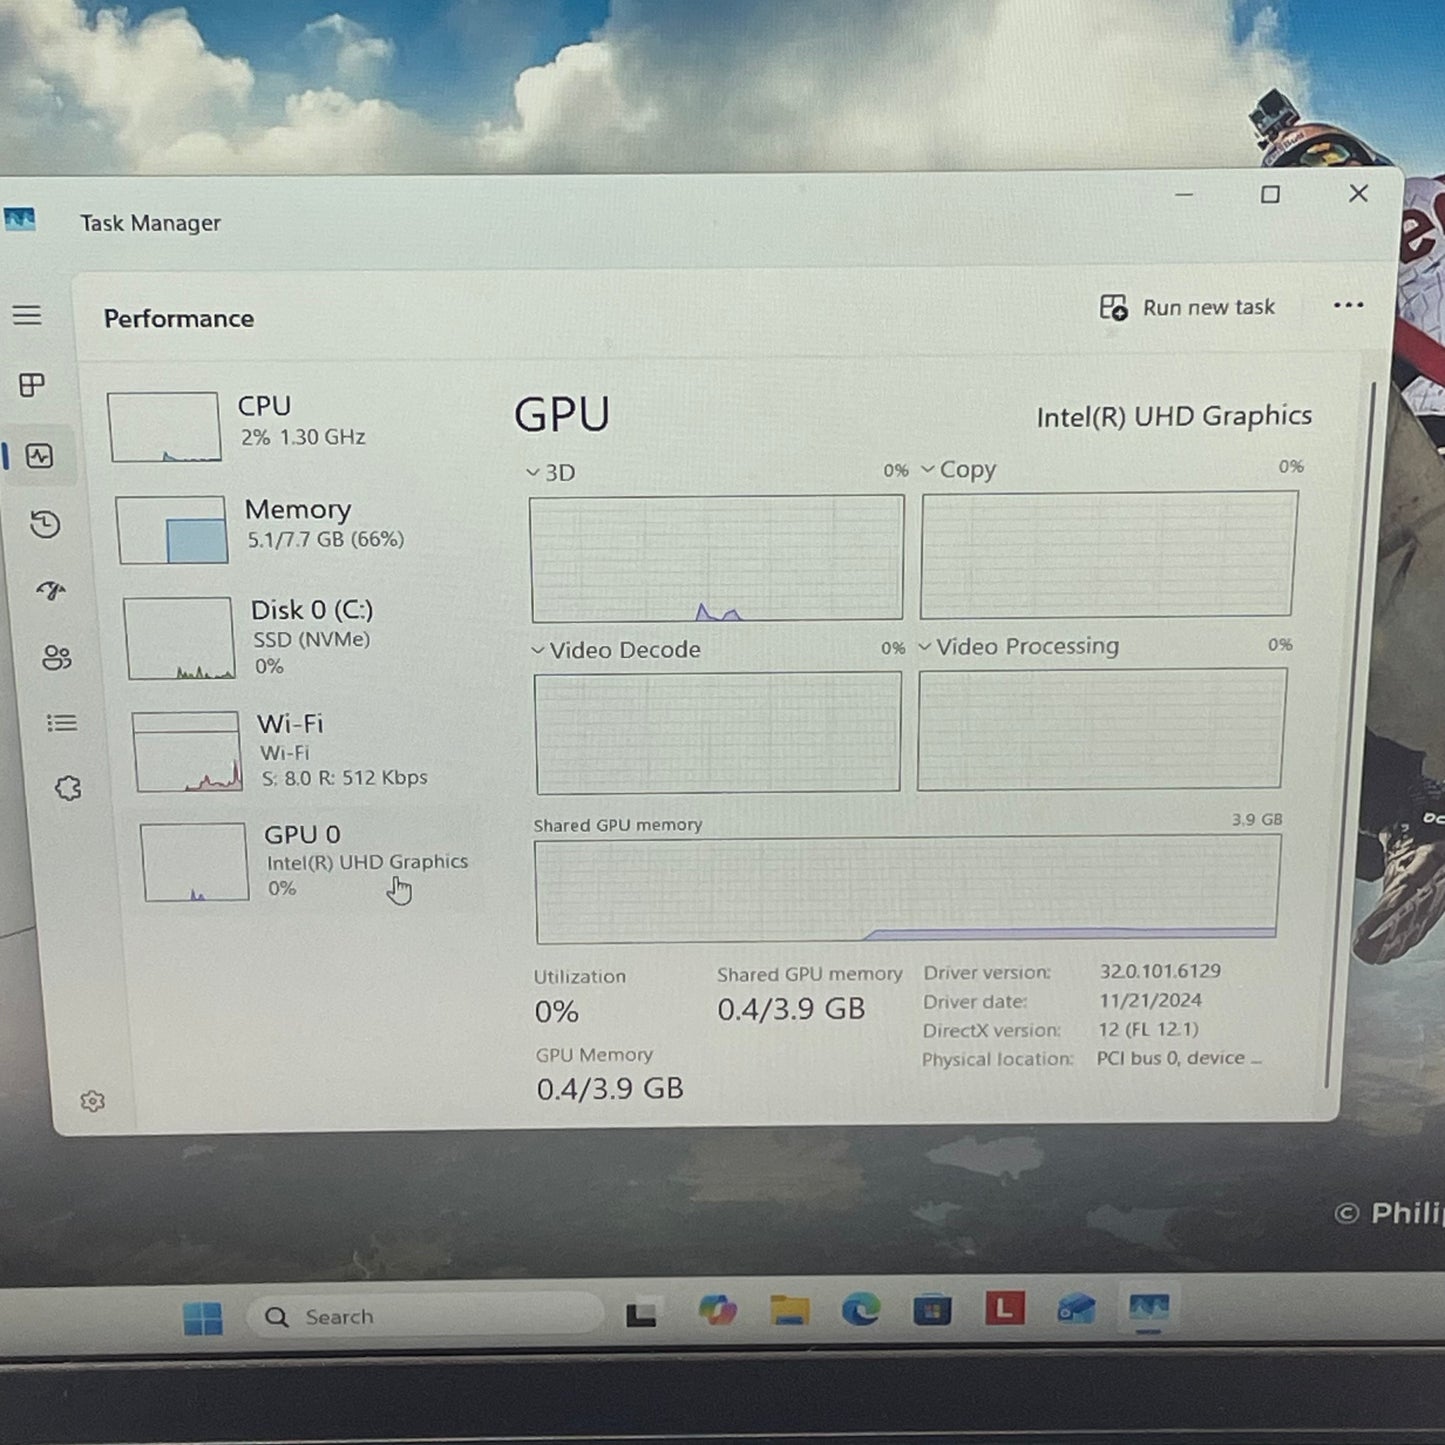Launch Microsoft Edge from the taskbar
This screenshot has height=1445, width=1445.
point(861,1309)
